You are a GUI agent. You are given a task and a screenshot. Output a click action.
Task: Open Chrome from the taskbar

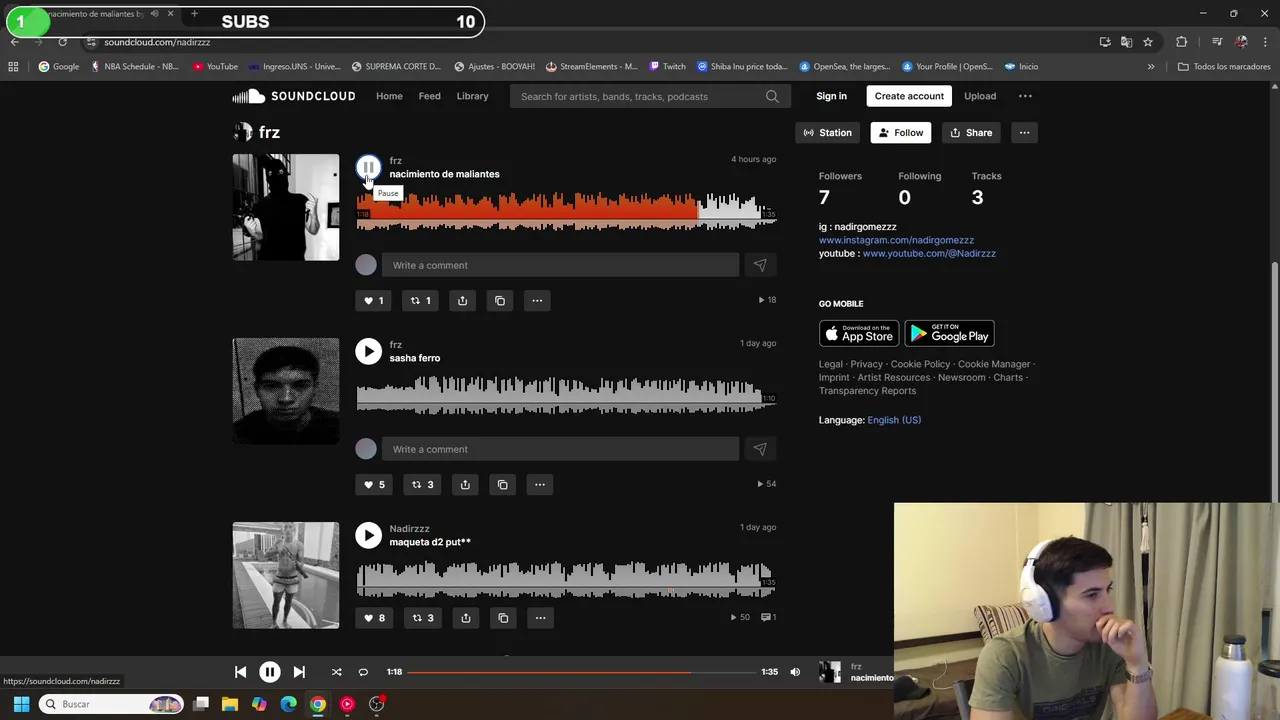318,704
